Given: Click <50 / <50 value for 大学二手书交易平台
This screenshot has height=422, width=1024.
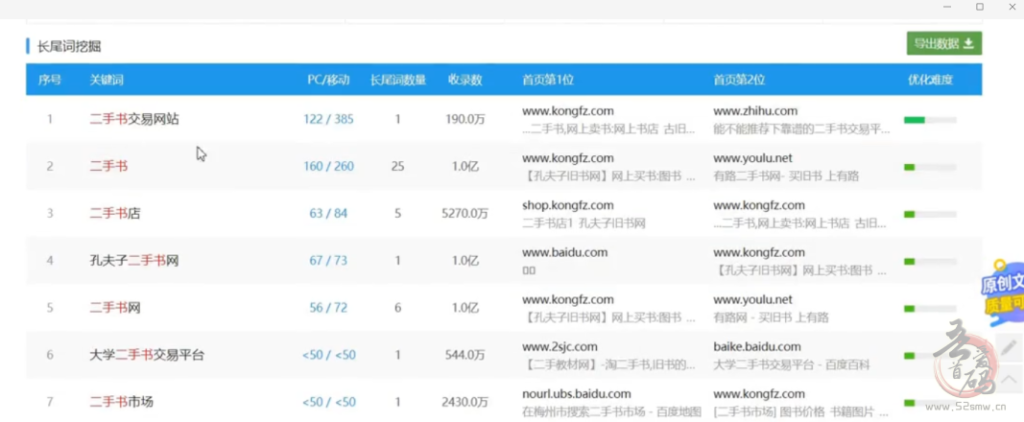Looking at the screenshot, I should pyautogui.click(x=328, y=355).
